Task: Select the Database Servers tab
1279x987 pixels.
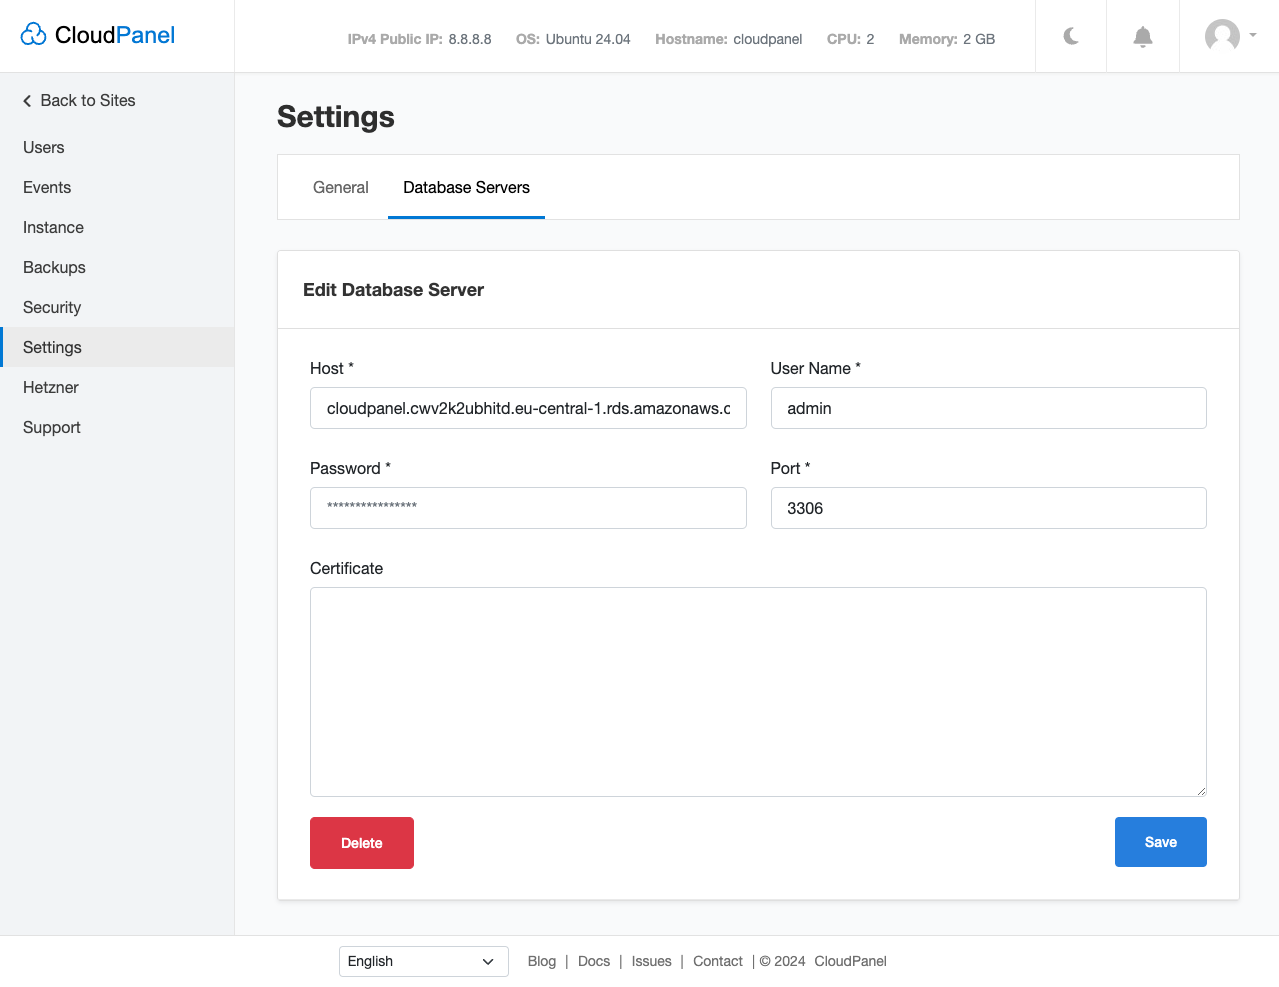Action: pos(466,187)
